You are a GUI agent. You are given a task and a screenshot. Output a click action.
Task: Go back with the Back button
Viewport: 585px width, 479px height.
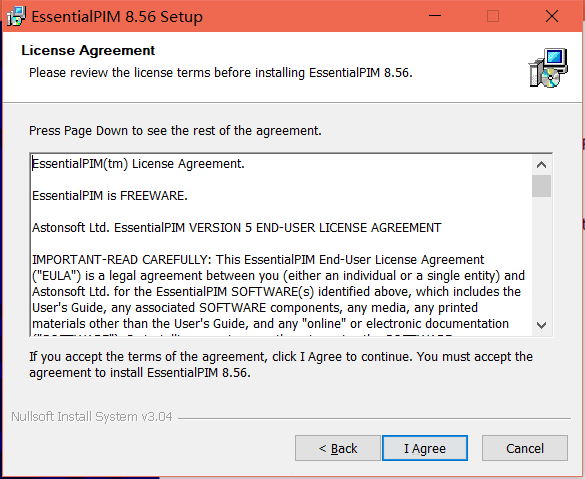[338, 448]
